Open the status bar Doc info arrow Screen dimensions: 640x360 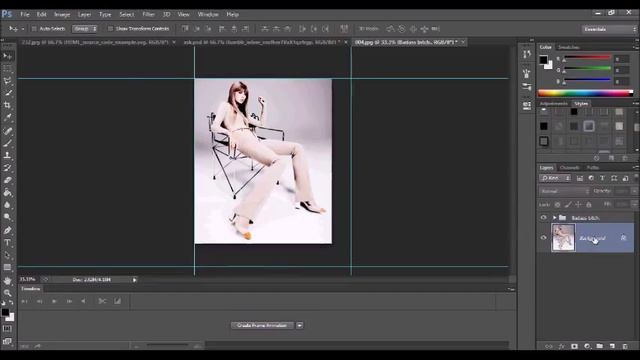134,280
